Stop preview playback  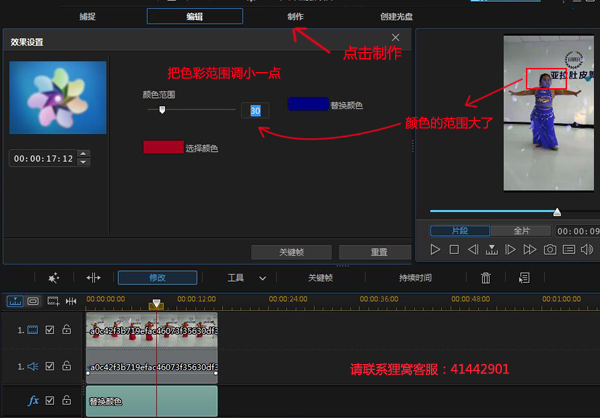pos(454,250)
